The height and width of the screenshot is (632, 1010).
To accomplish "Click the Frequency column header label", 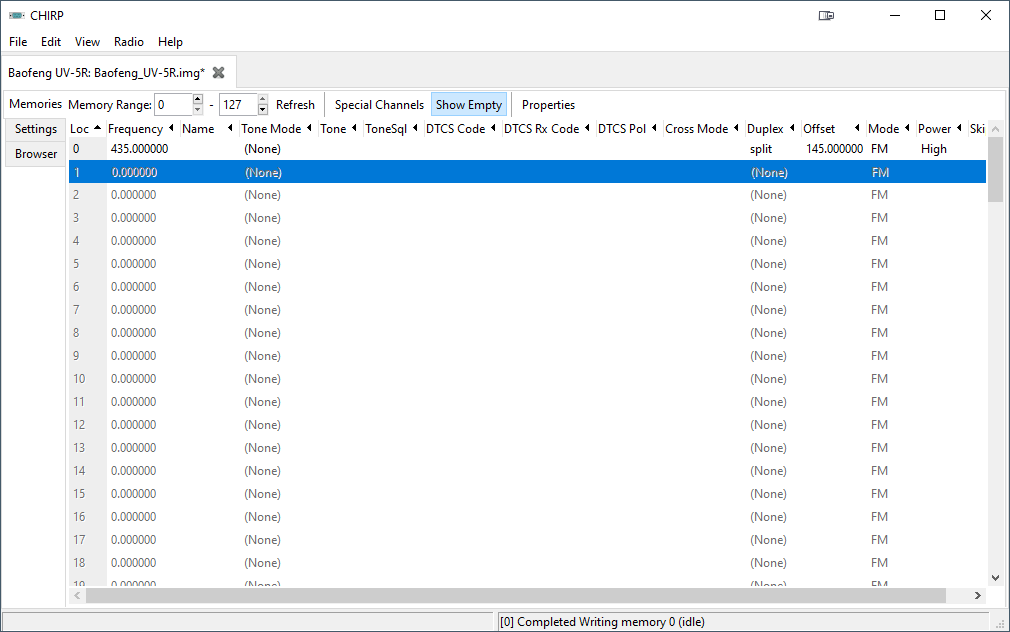I will (x=135, y=128).
